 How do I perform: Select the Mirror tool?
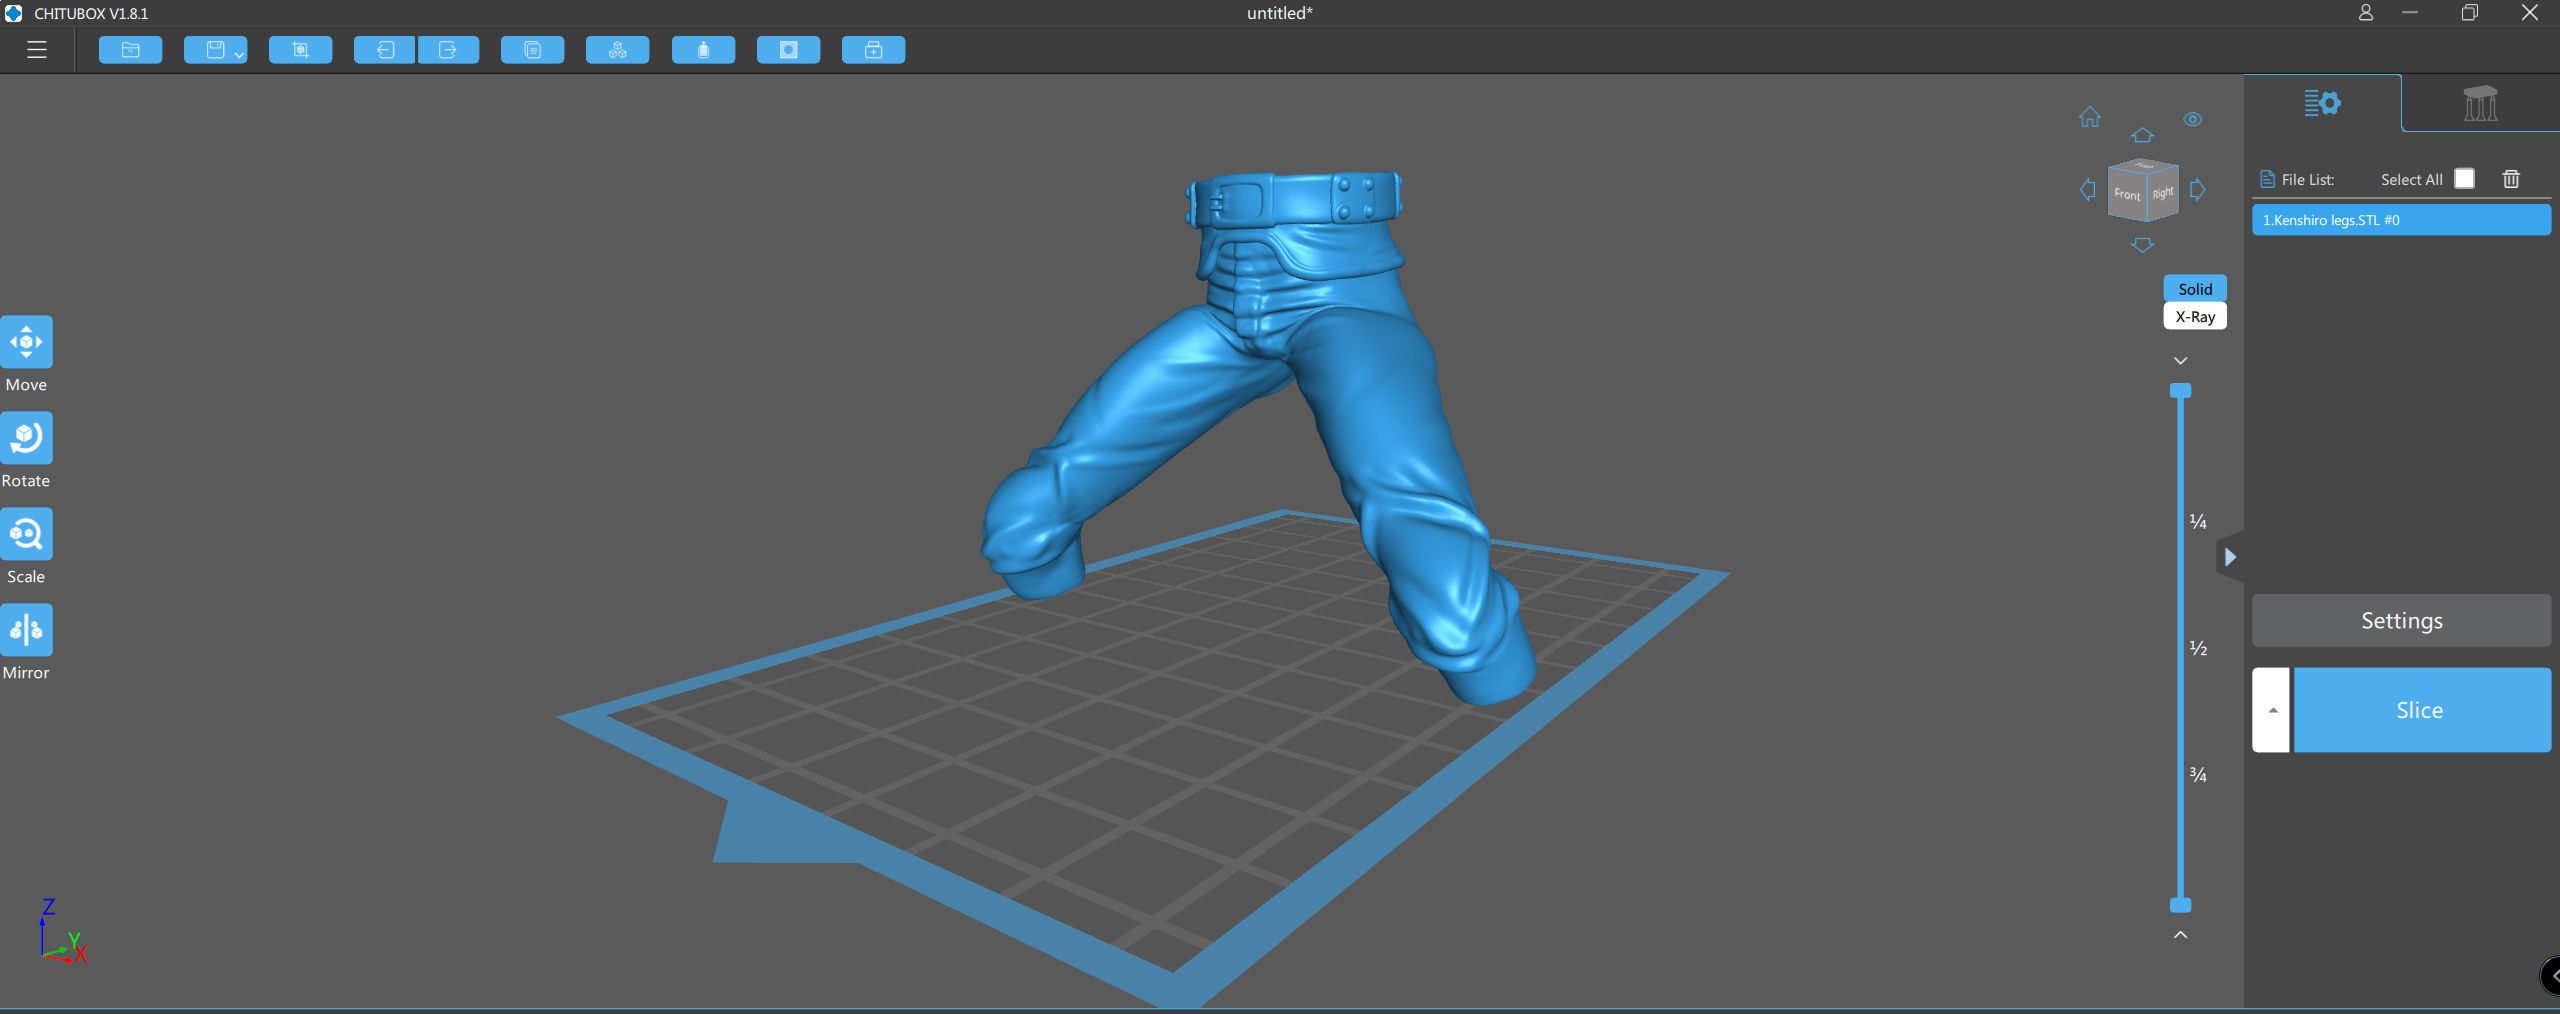point(26,630)
